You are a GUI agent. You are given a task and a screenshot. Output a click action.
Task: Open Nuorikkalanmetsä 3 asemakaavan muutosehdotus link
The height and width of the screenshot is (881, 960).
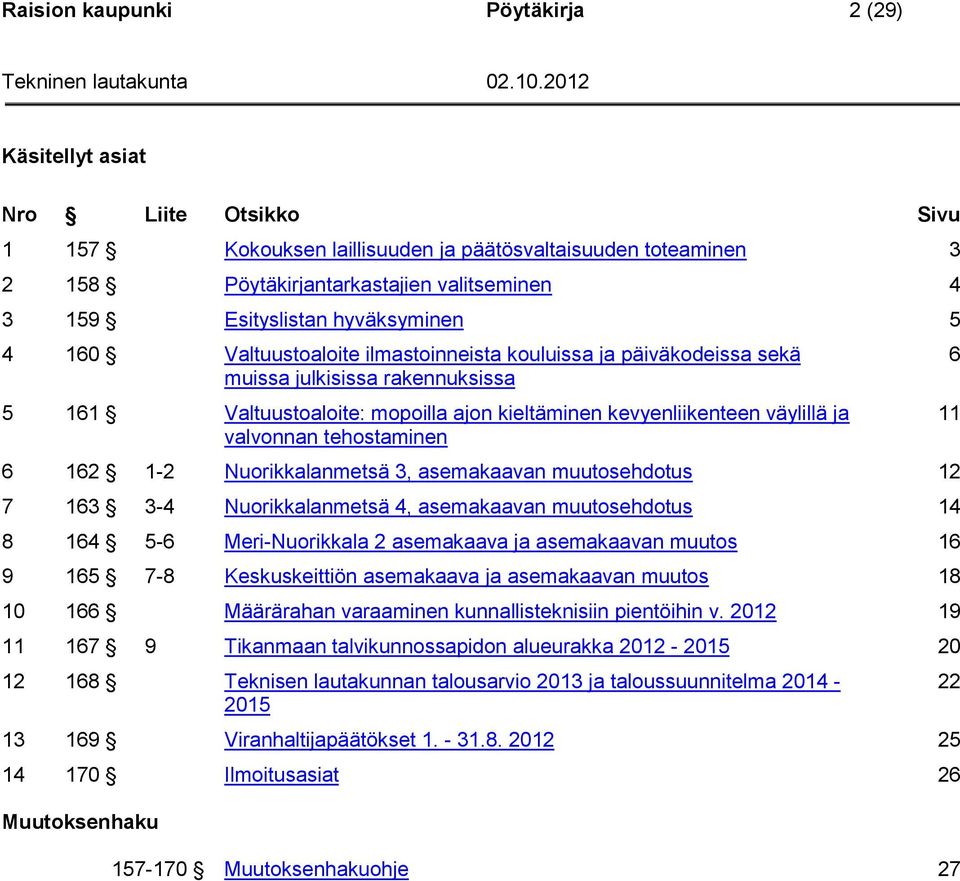[458, 471]
